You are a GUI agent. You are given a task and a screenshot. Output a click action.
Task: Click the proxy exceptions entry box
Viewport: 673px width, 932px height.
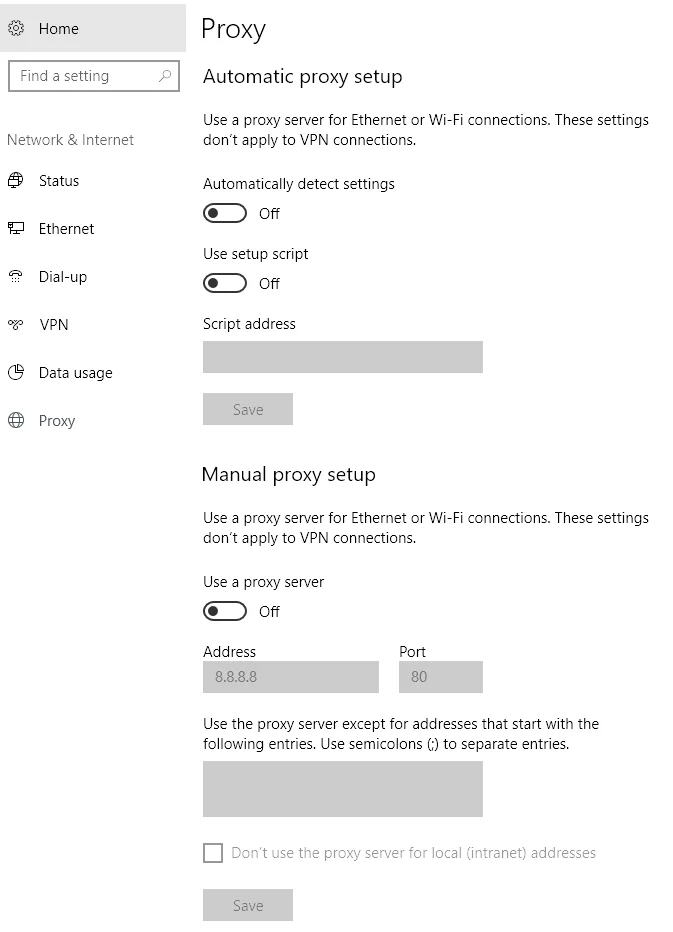(x=342, y=789)
